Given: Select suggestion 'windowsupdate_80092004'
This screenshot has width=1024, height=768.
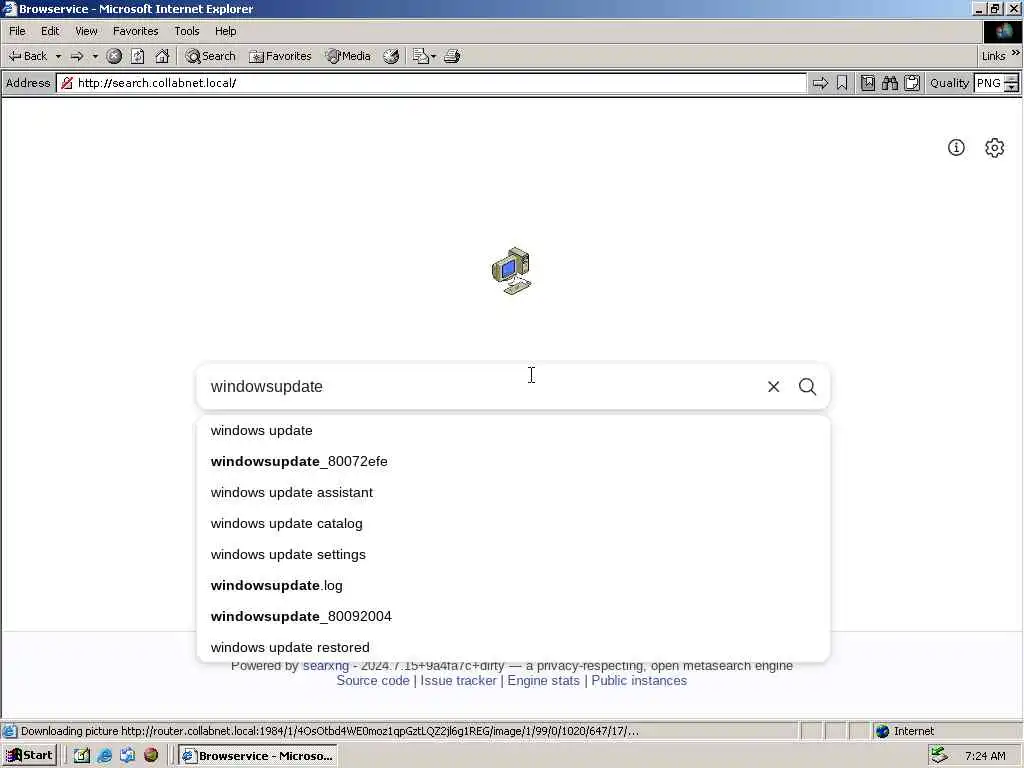Looking at the screenshot, I should point(513,616).
